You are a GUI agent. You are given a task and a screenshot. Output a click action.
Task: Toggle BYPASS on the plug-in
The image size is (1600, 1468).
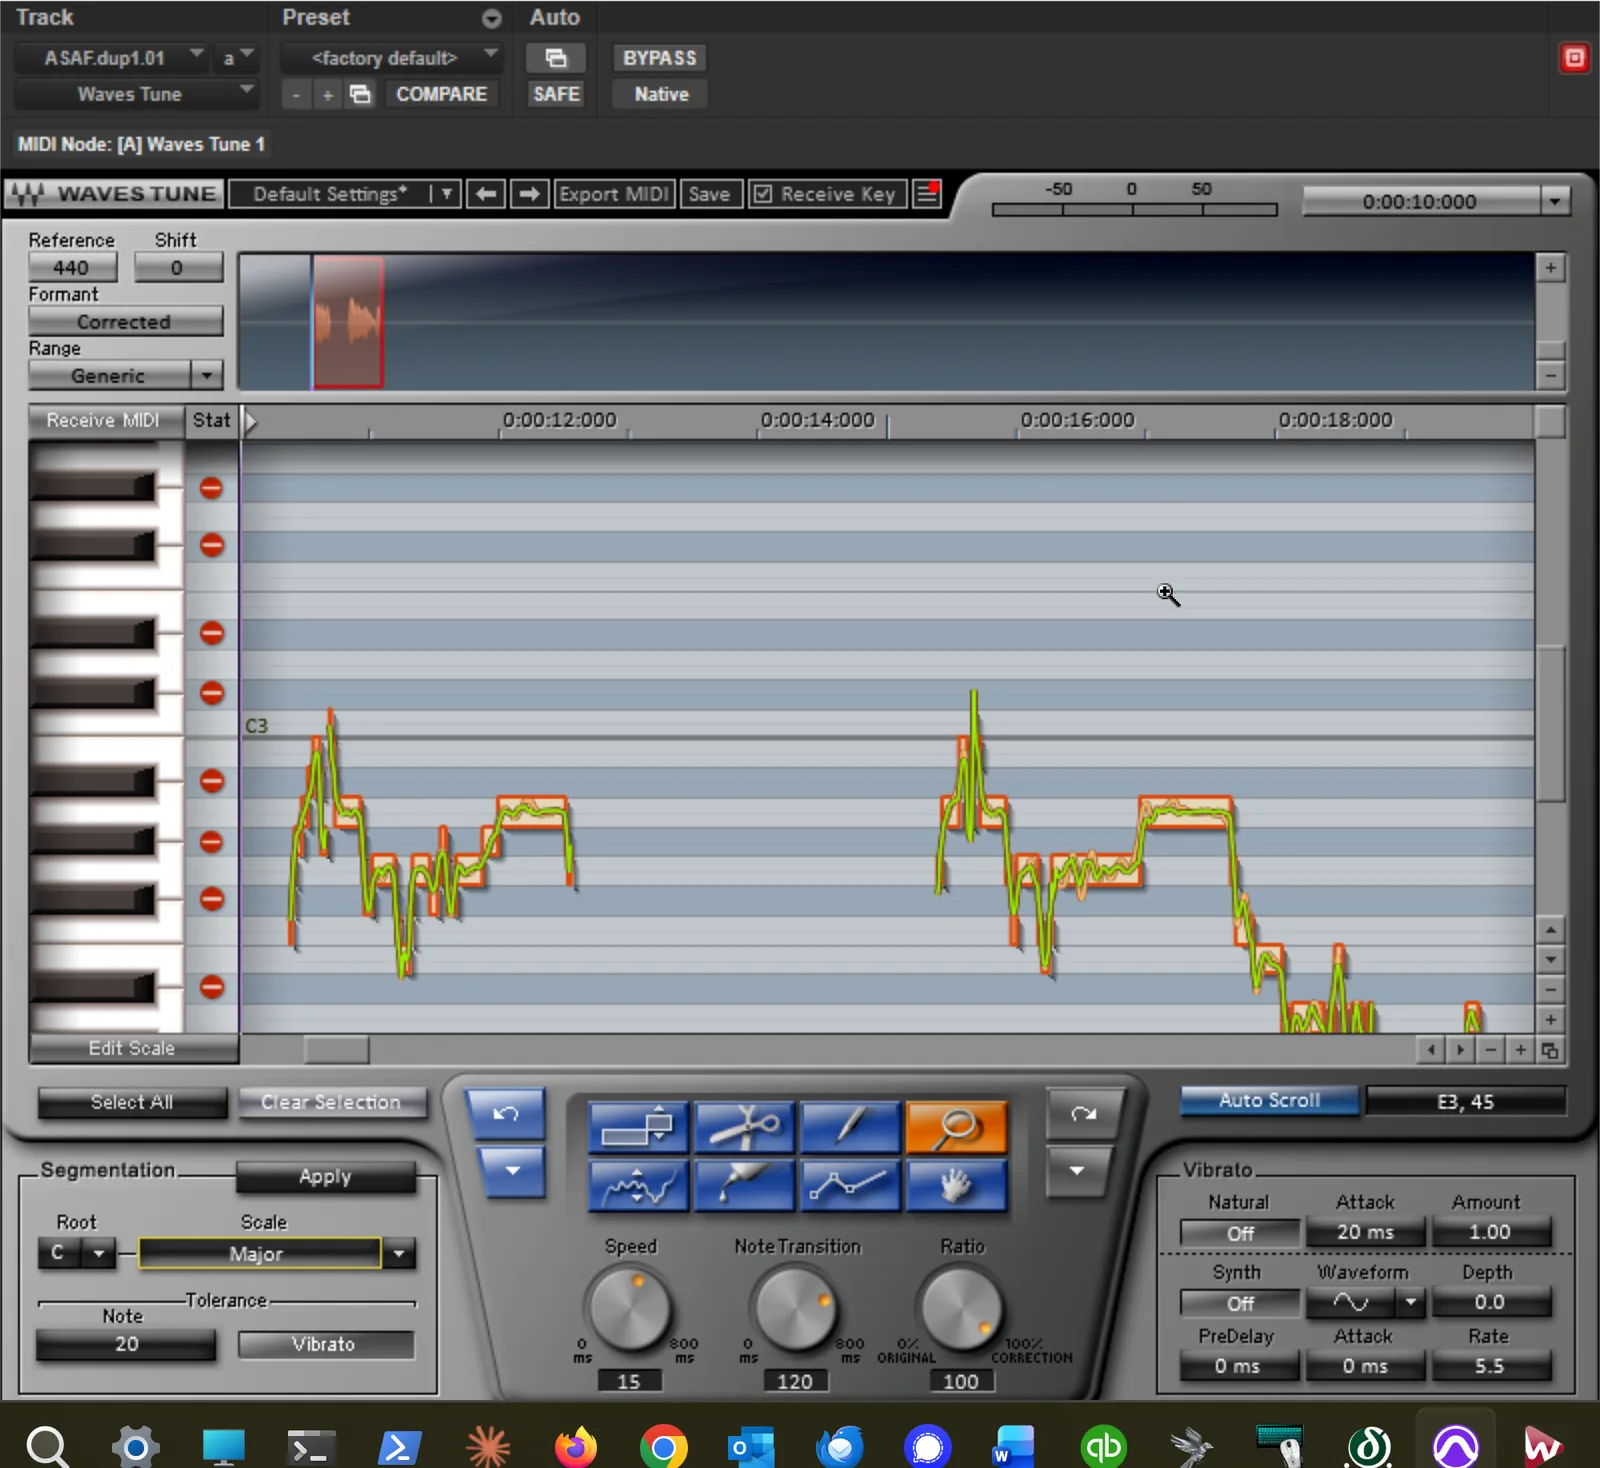660,58
